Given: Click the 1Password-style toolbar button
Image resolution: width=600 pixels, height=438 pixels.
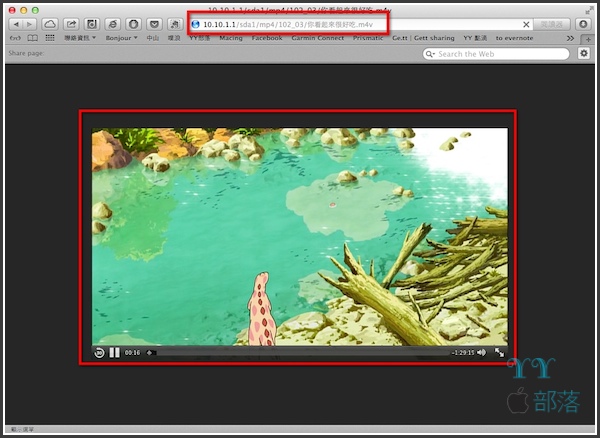Looking at the screenshot, I should pos(92,24).
